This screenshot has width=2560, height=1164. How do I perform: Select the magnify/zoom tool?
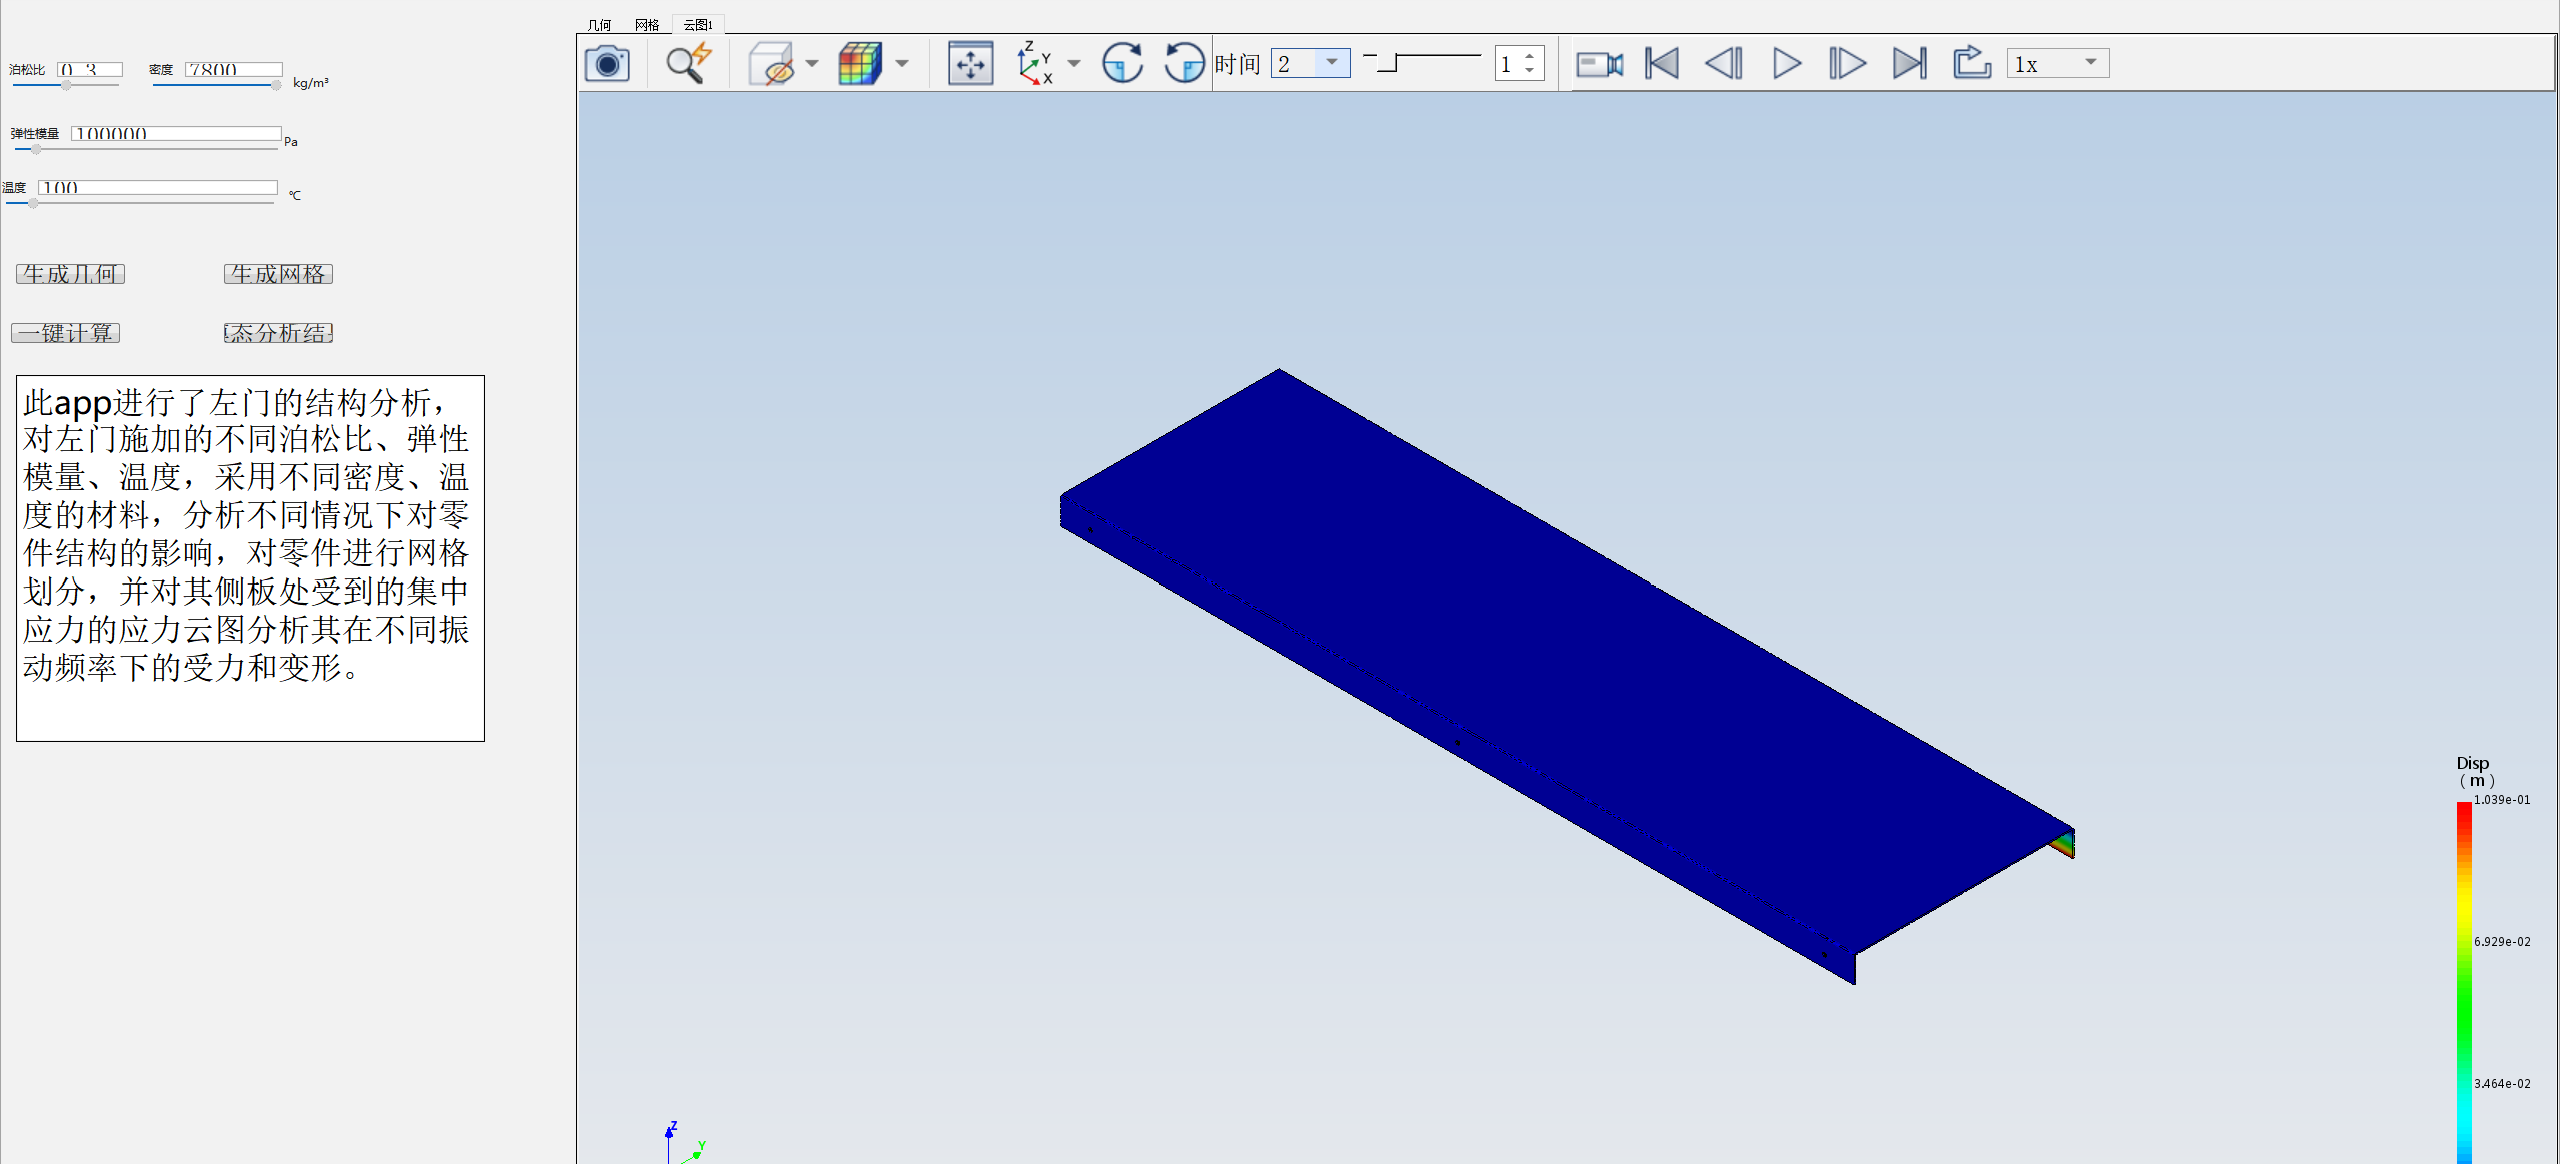pos(687,64)
